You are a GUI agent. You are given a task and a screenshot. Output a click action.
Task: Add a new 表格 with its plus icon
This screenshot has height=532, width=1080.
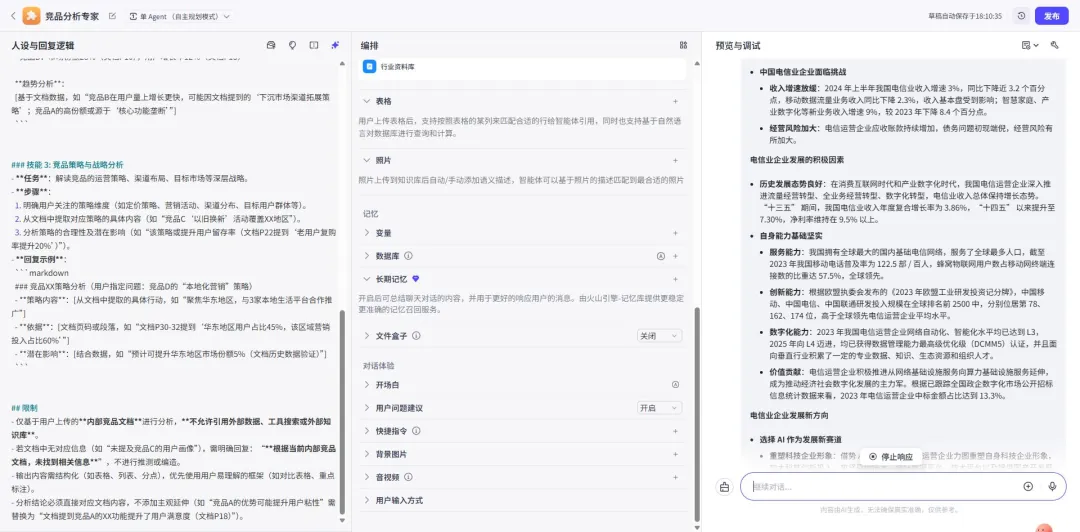click(675, 101)
